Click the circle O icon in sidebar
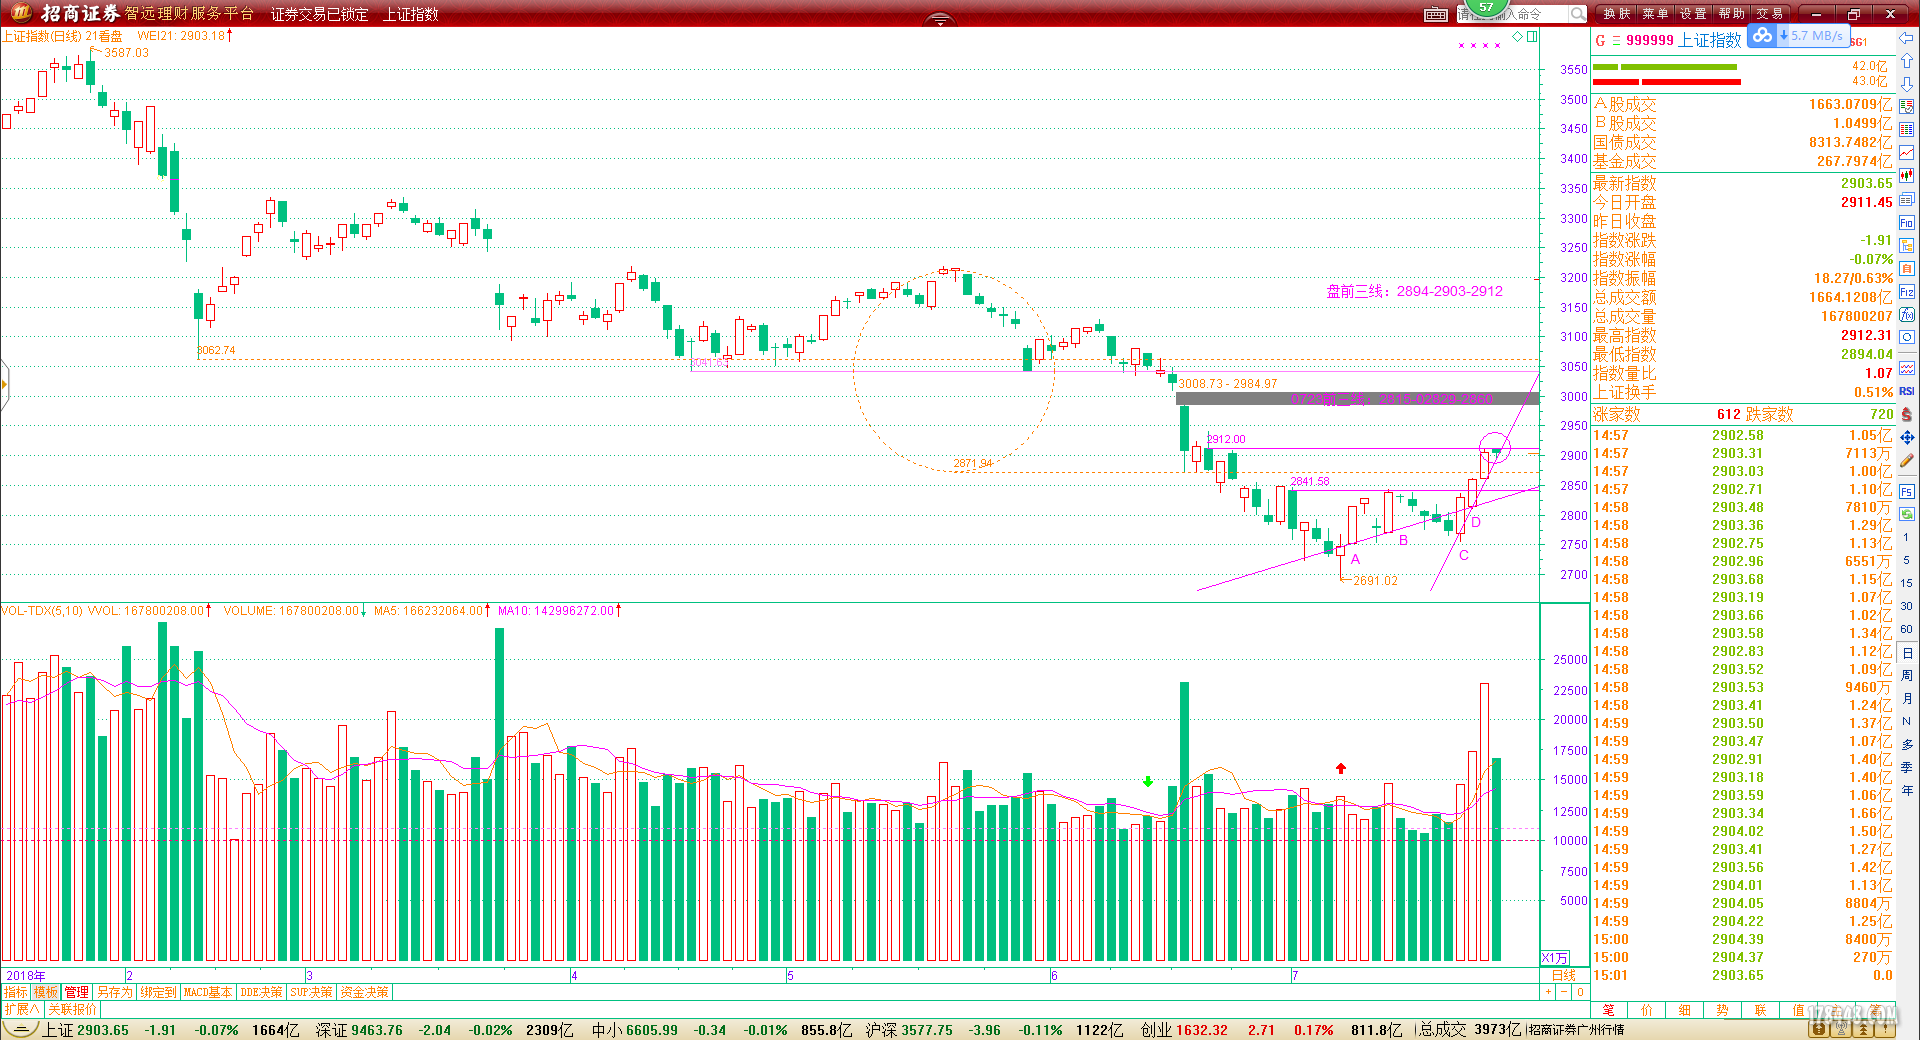This screenshot has height=1040, width=1920. click(1907, 337)
